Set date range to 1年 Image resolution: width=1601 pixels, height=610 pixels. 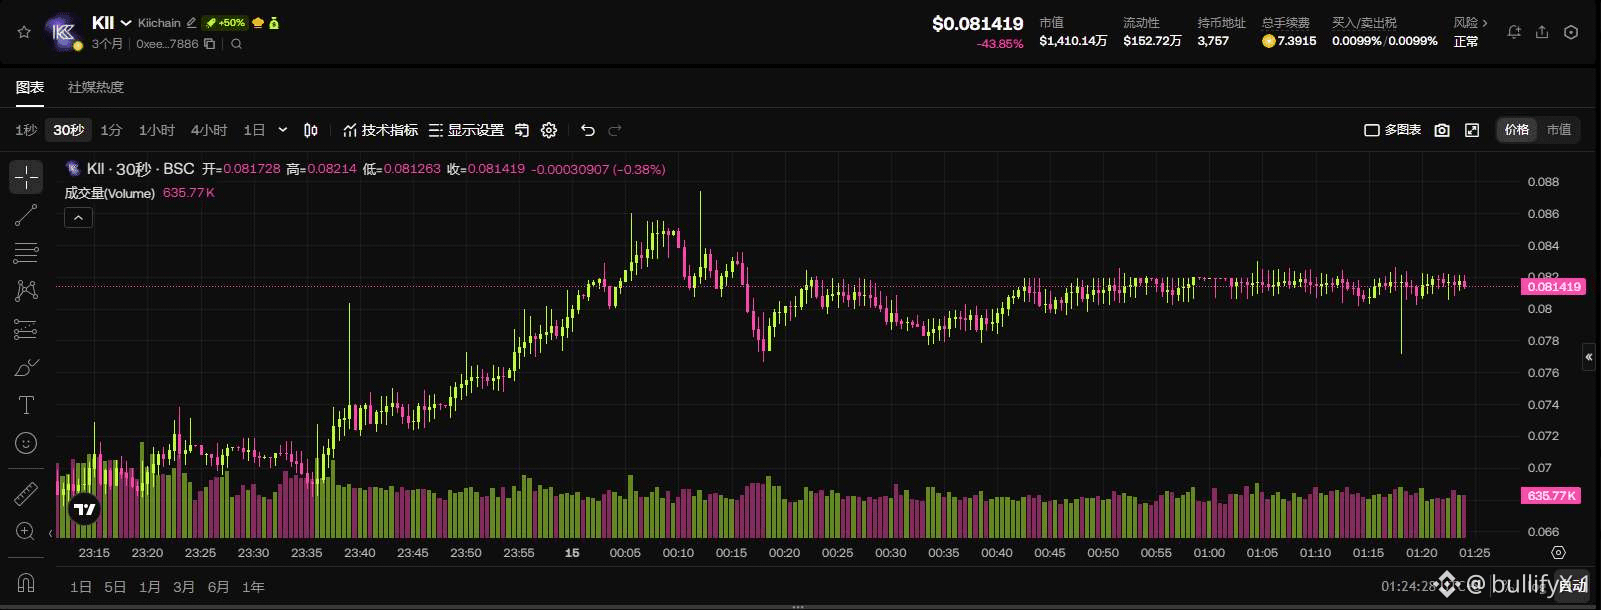tap(253, 587)
